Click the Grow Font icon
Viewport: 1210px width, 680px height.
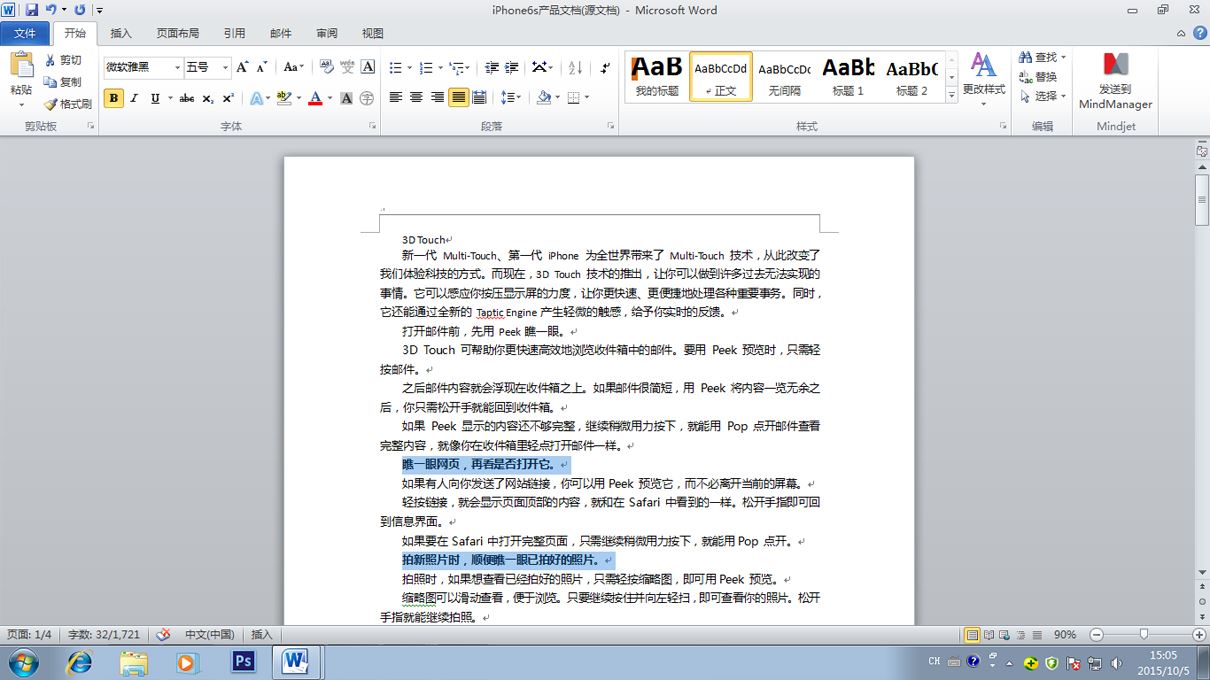point(242,67)
